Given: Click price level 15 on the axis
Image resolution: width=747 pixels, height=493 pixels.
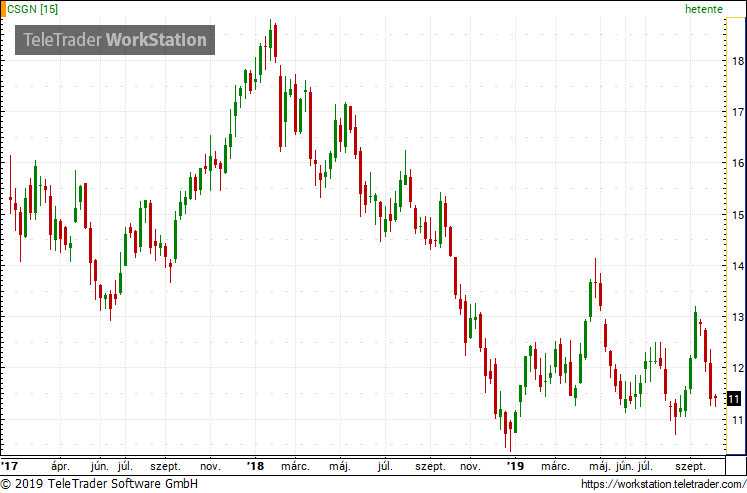Looking at the screenshot, I should click(x=738, y=215).
